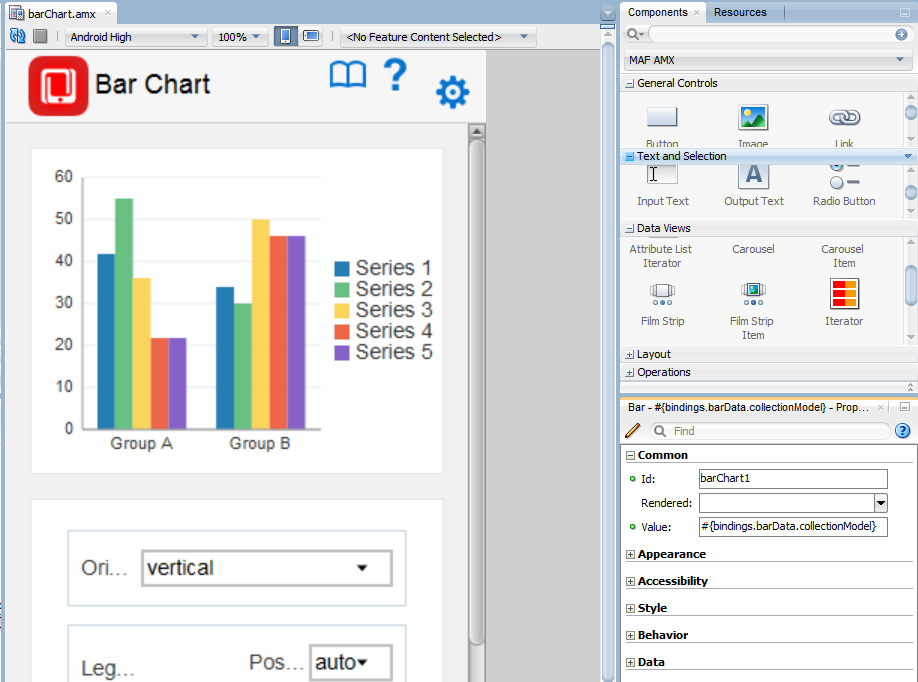
Task: Select the Iterator component icon
Action: (844, 293)
